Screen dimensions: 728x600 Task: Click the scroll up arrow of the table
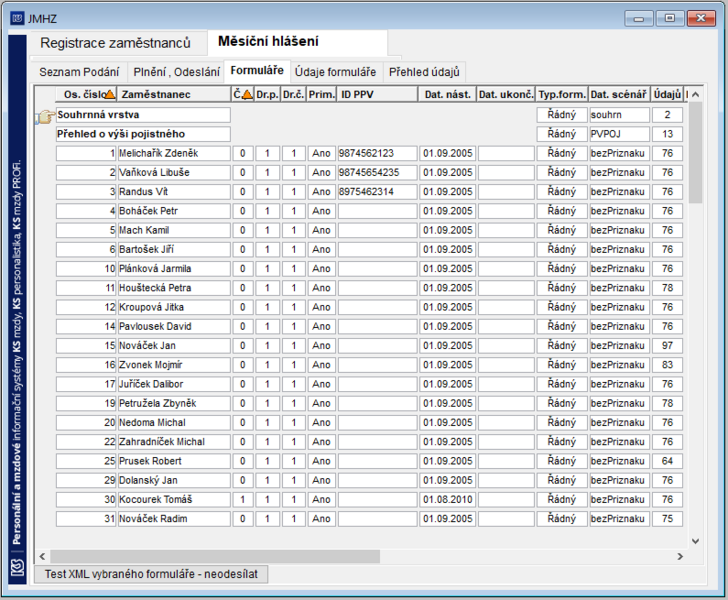695,95
